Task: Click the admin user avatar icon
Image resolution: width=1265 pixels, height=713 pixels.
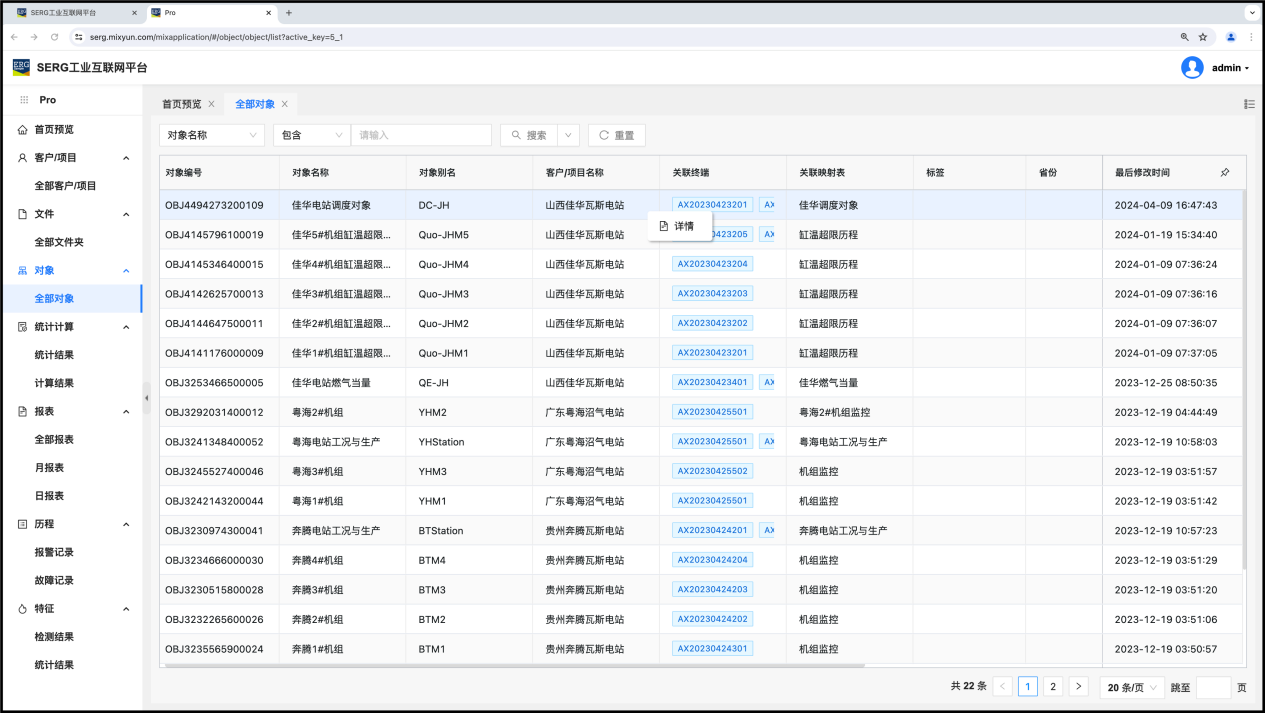Action: (1192, 68)
